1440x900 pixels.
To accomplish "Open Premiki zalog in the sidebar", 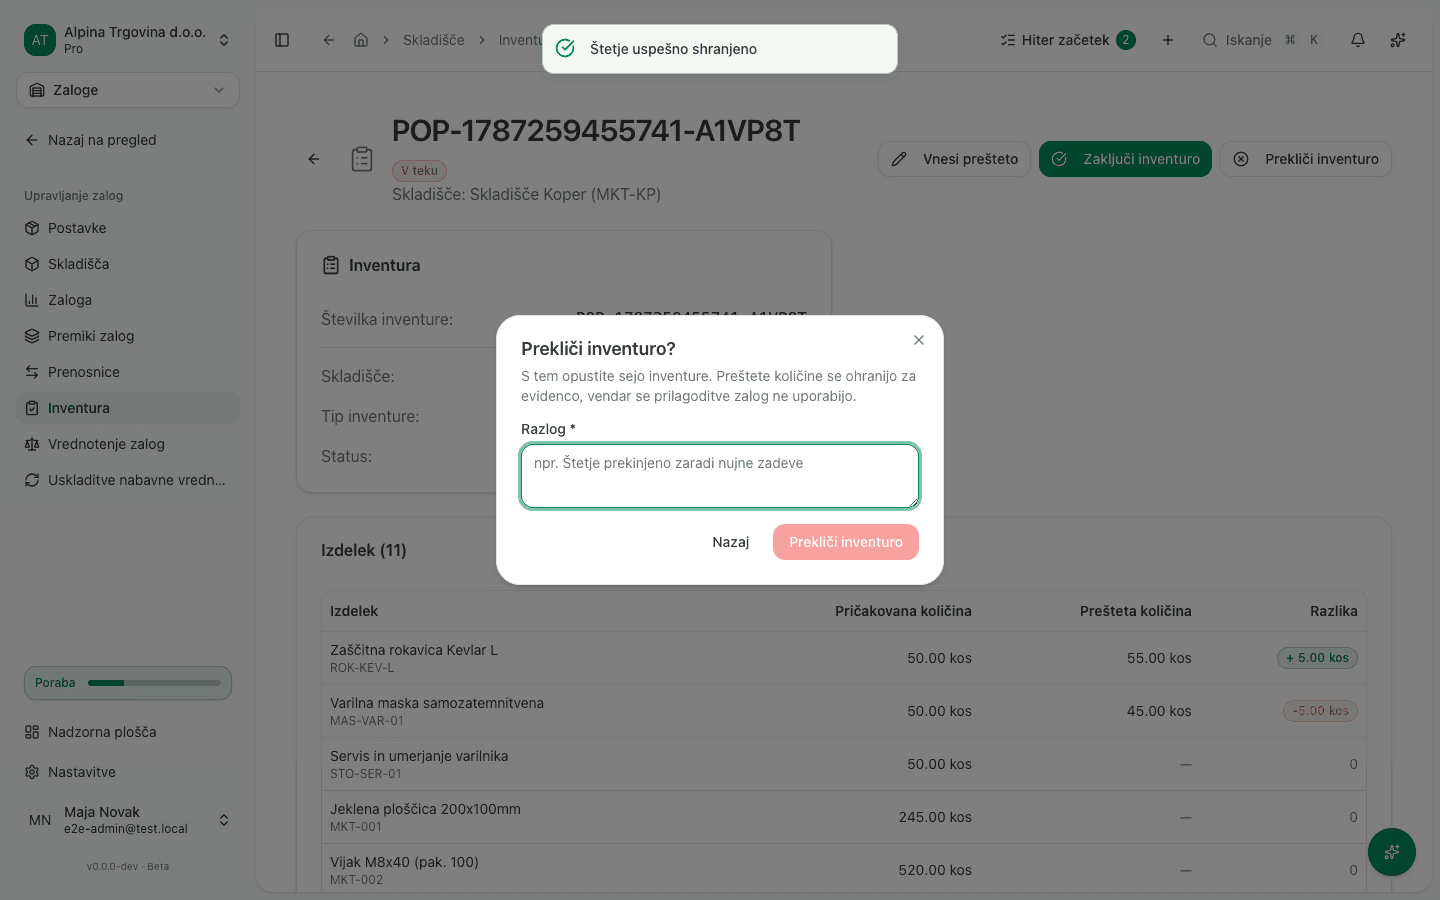I will pos(128,336).
